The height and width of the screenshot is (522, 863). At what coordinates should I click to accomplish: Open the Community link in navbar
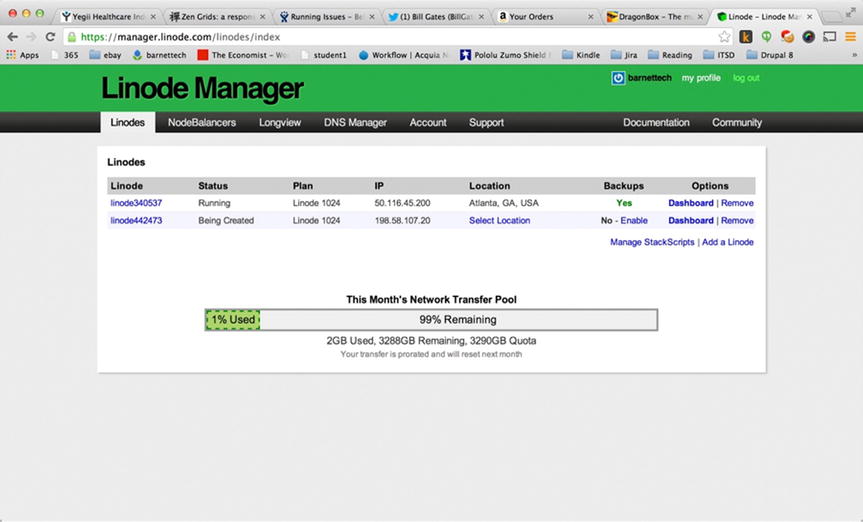pos(736,122)
